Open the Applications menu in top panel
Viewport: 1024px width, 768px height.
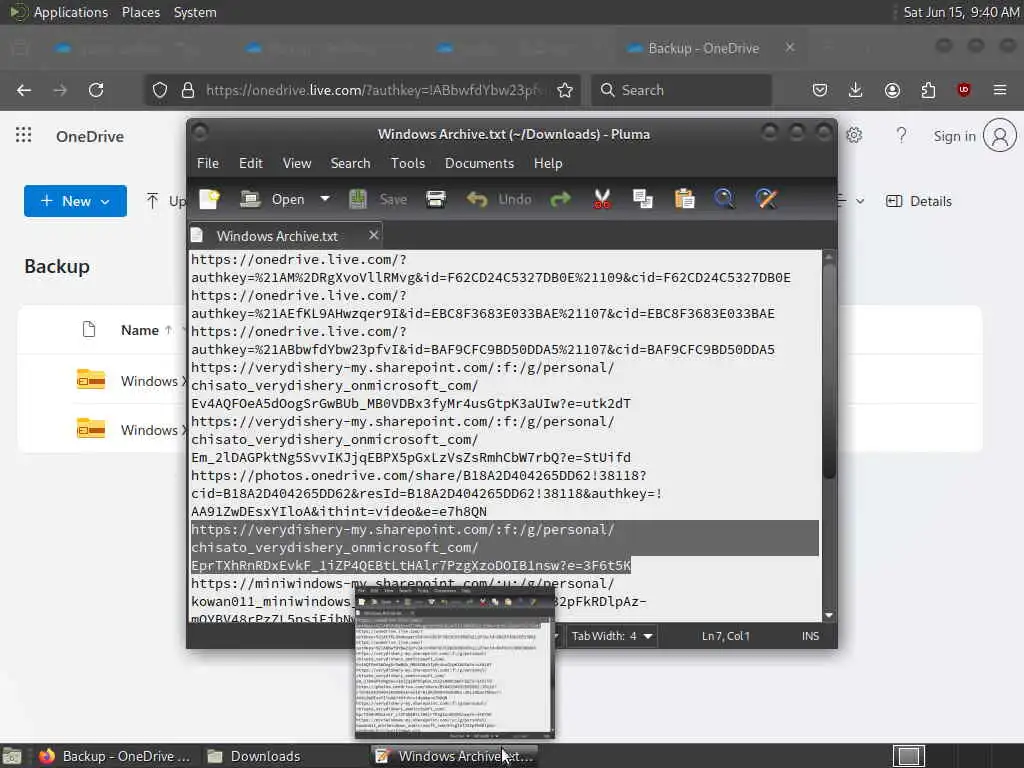(71, 12)
